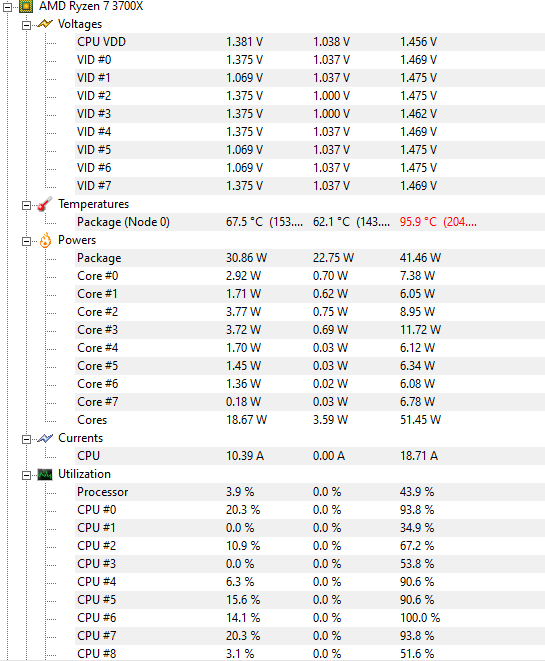This screenshot has width=545, height=661.
Task: Click the Utilization graph icon
Action: coord(45,474)
